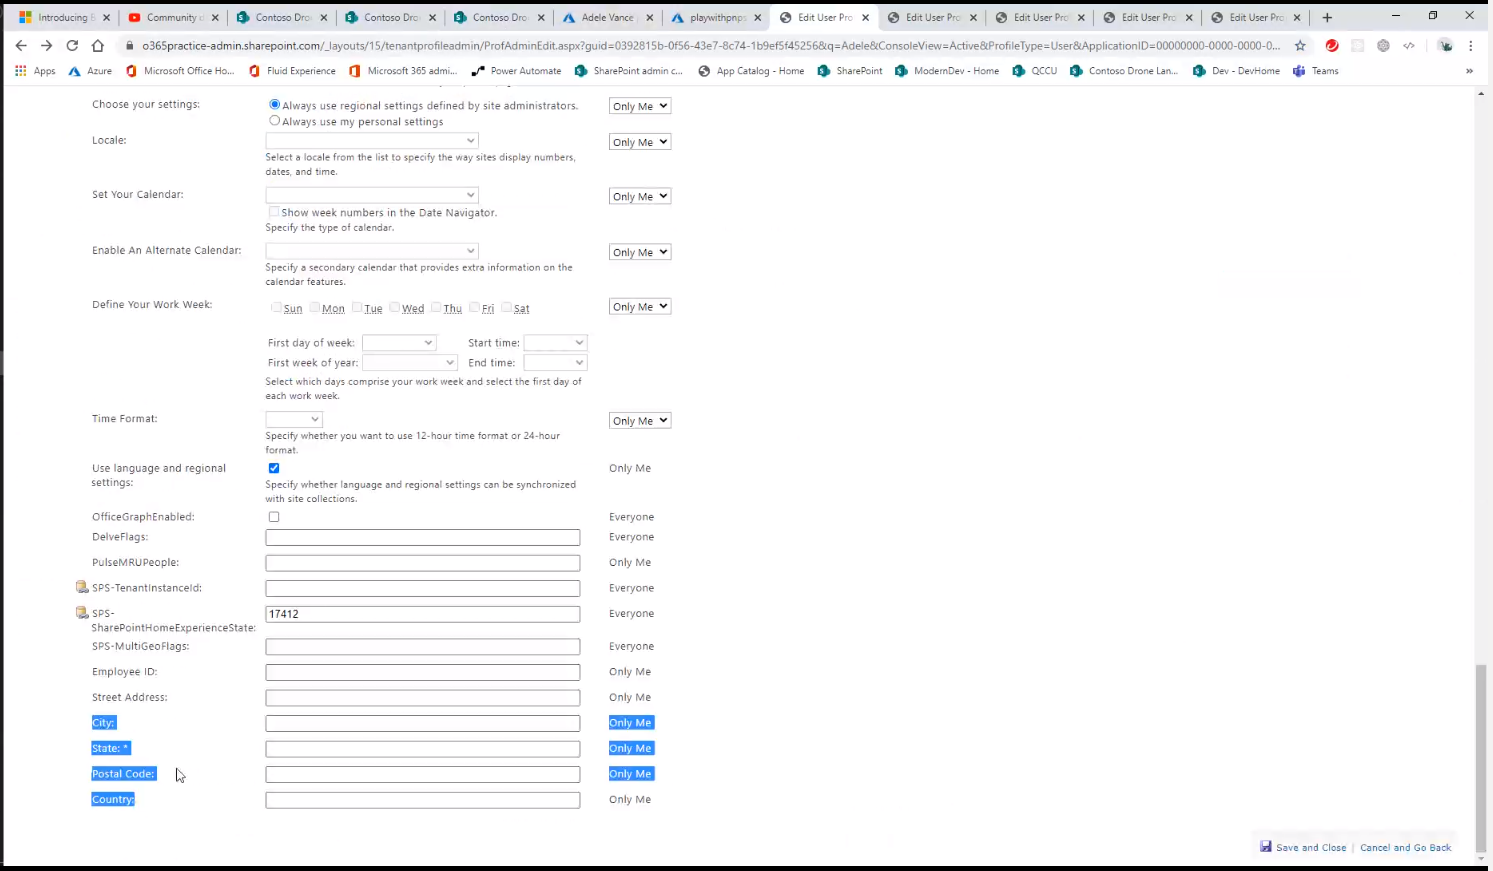Switch to the Adele Vance browser tab
This screenshot has width=1493, height=871.
pos(605,17)
